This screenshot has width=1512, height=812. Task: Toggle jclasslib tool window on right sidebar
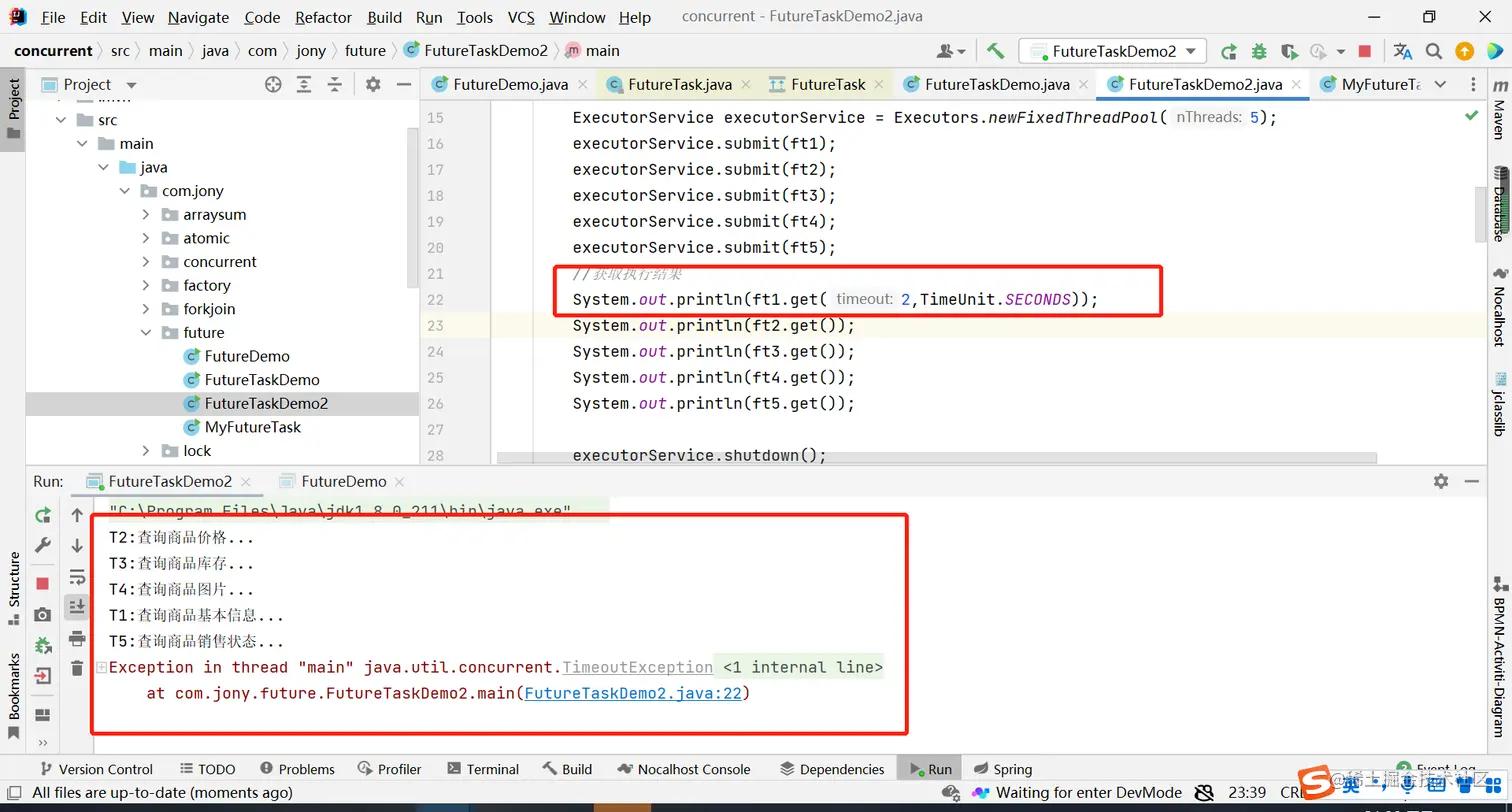(x=1499, y=404)
